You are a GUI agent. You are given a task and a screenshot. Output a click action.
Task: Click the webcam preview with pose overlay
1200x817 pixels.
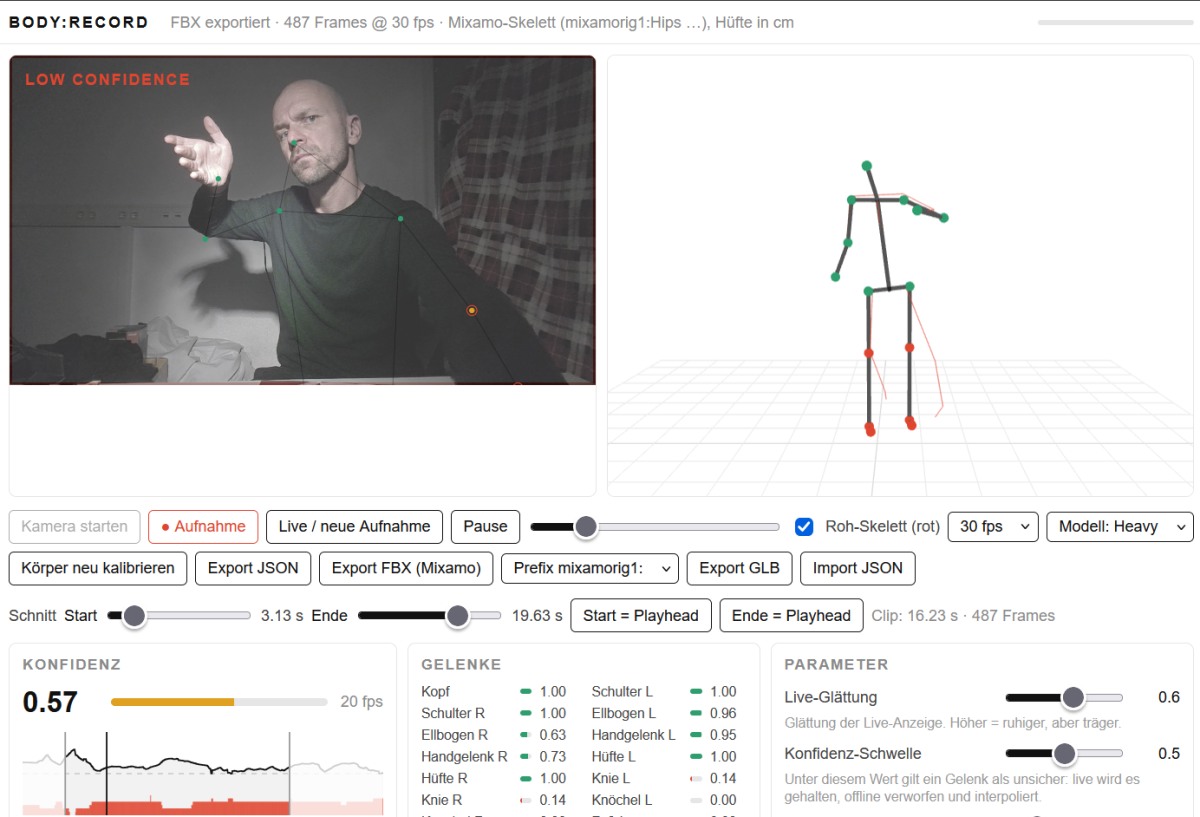302,220
